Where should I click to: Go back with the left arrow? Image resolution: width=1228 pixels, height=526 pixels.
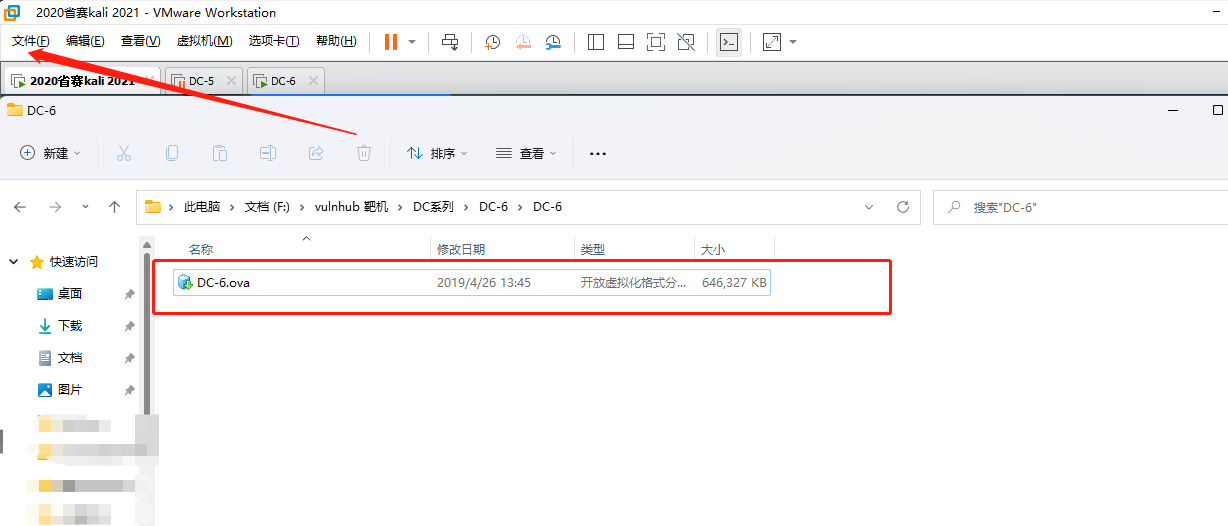pos(20,207)
